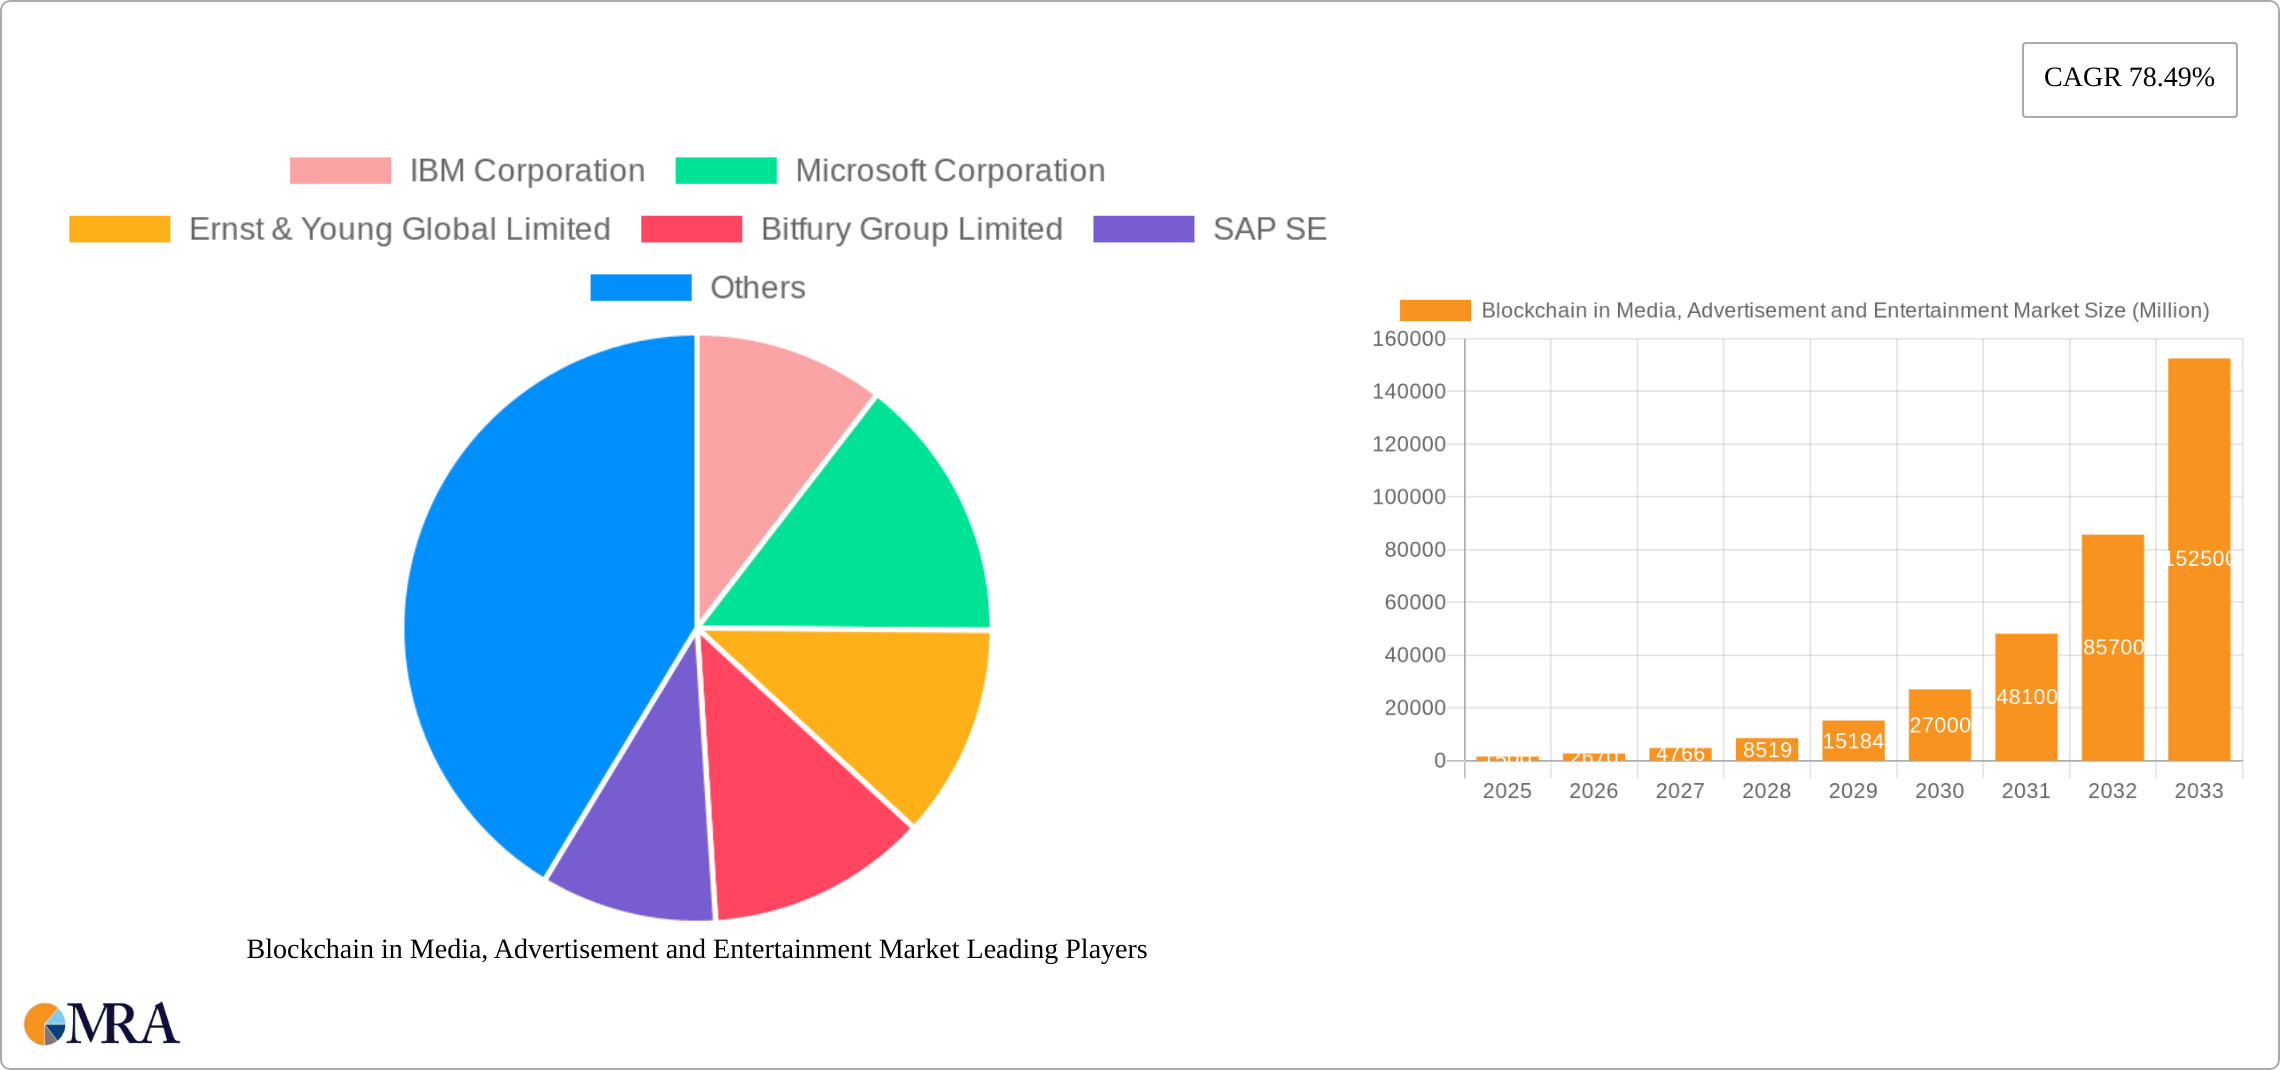The height and width of the screenshot is (1070, 2280).
Task: Click the small 2026 bar
Action: (1594, 757)
